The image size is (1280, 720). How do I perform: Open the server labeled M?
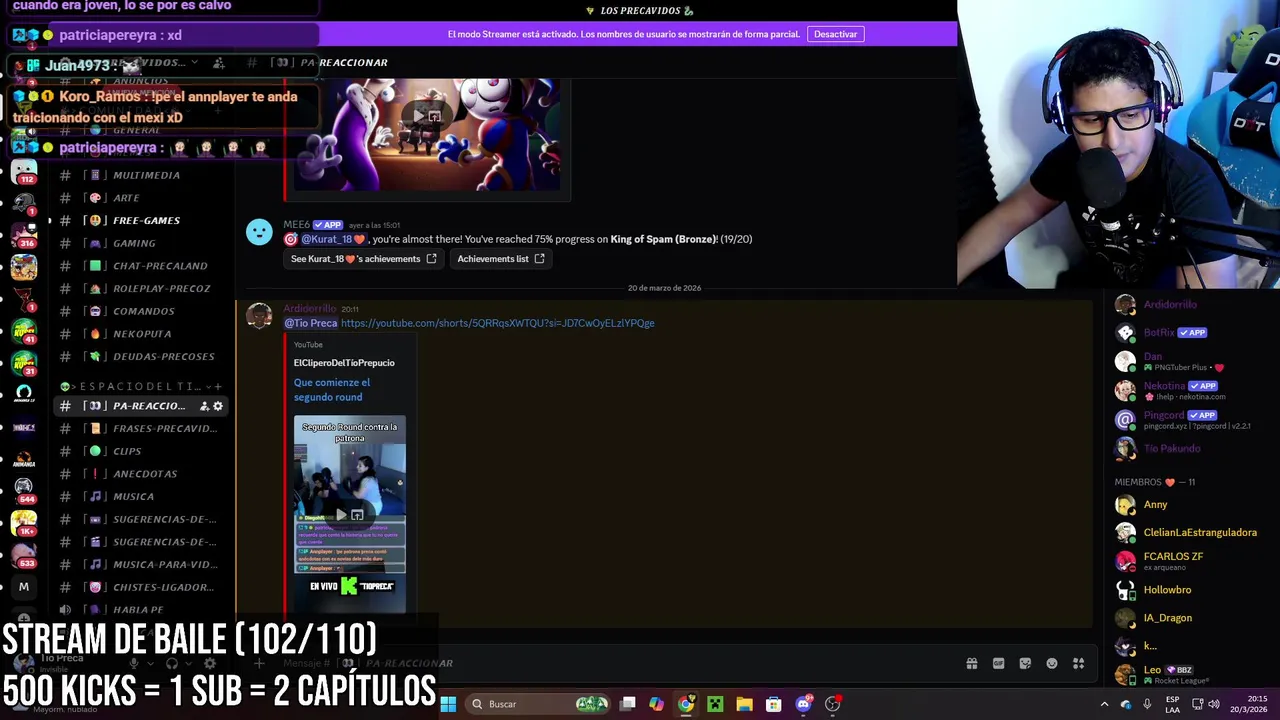(x=24, y=587)
